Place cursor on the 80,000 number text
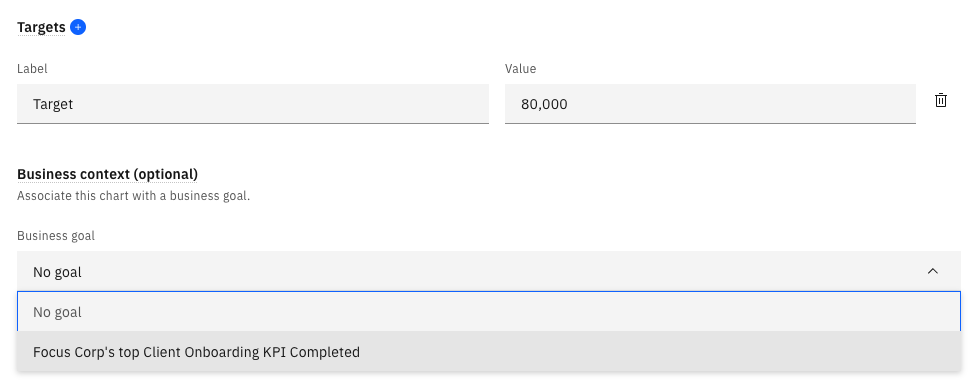This screenshot has height=392, width=977. (544, 104)
